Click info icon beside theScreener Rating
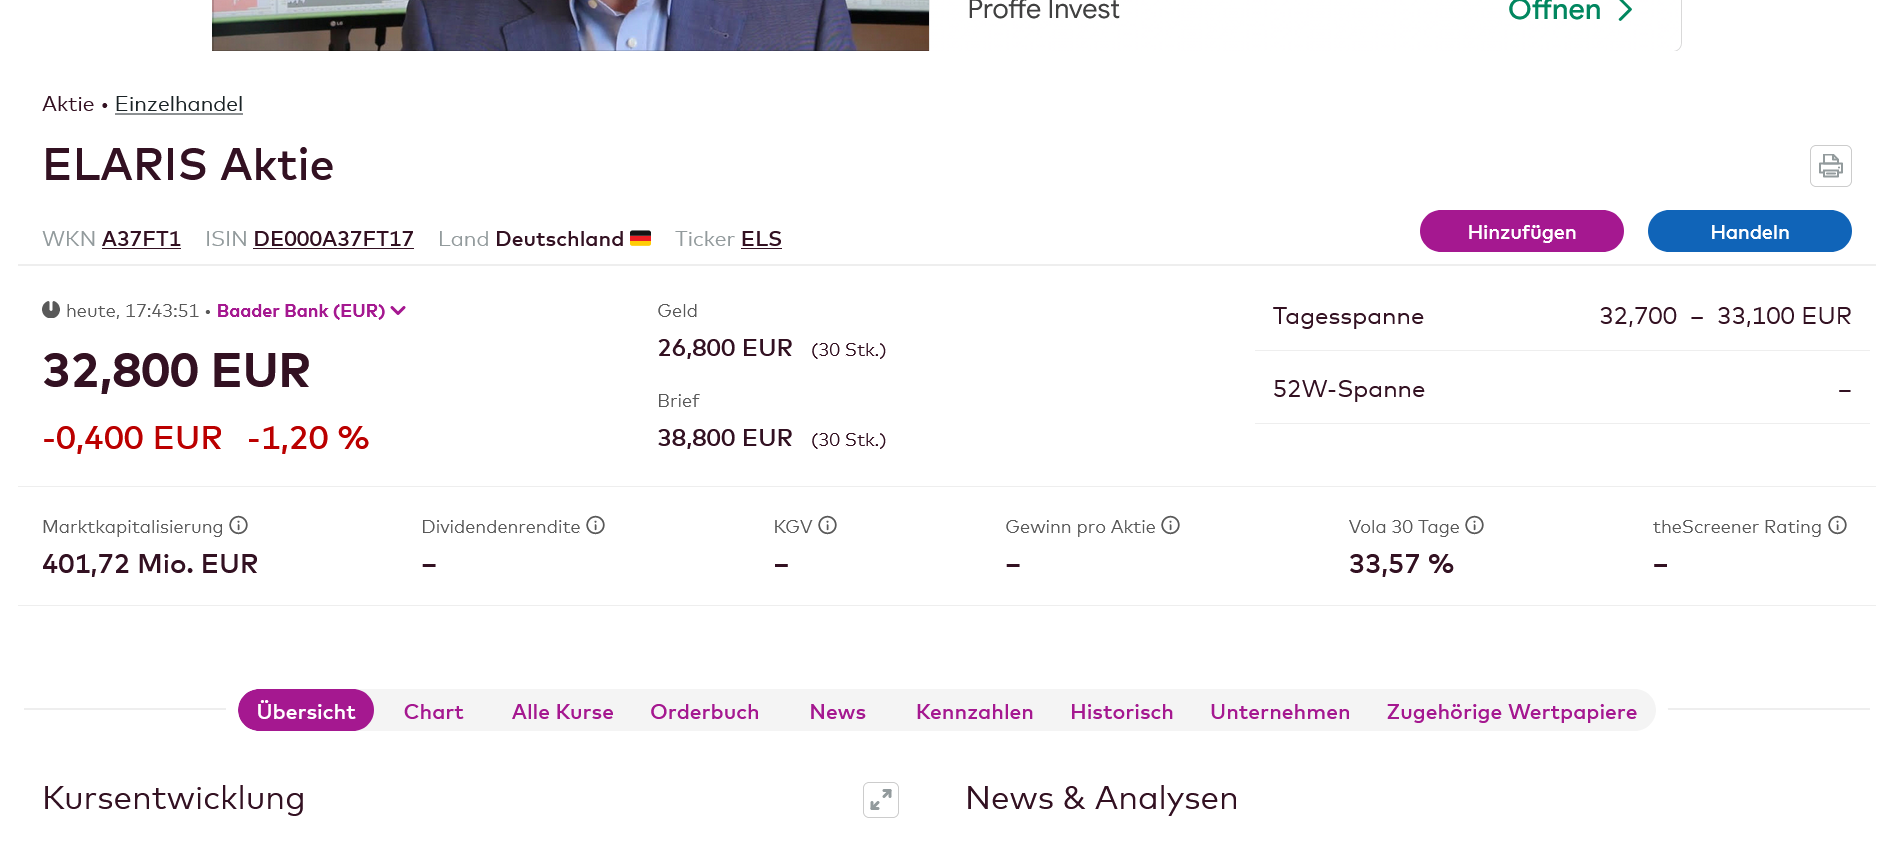The height and width of the screenshot is (850, 1894). click(x=1837, y=525)
